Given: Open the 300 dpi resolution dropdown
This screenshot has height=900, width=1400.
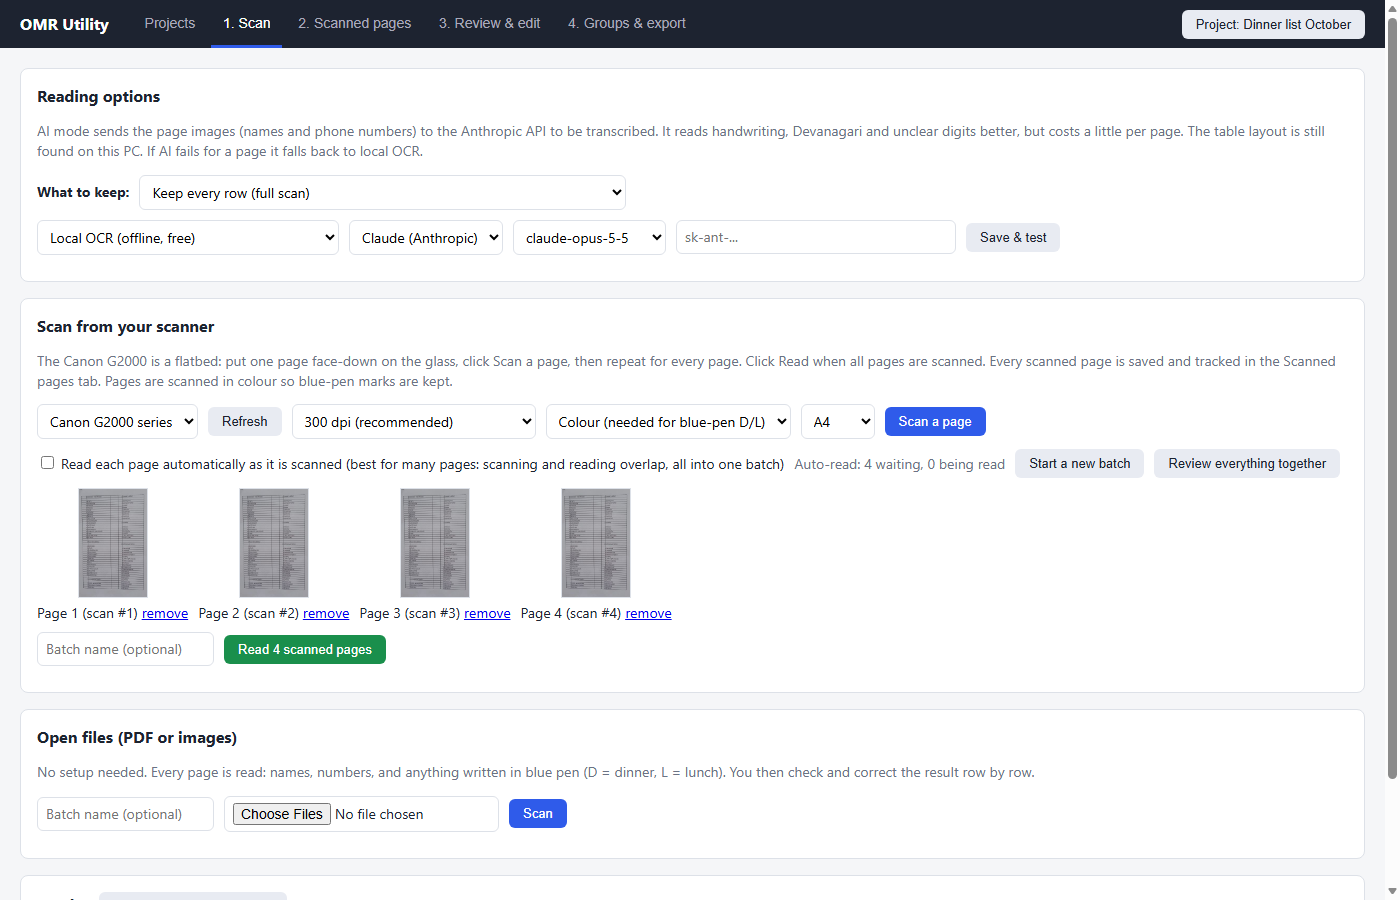Looking at the screenshot, I should pyautogui.click(x=414, y=422).
